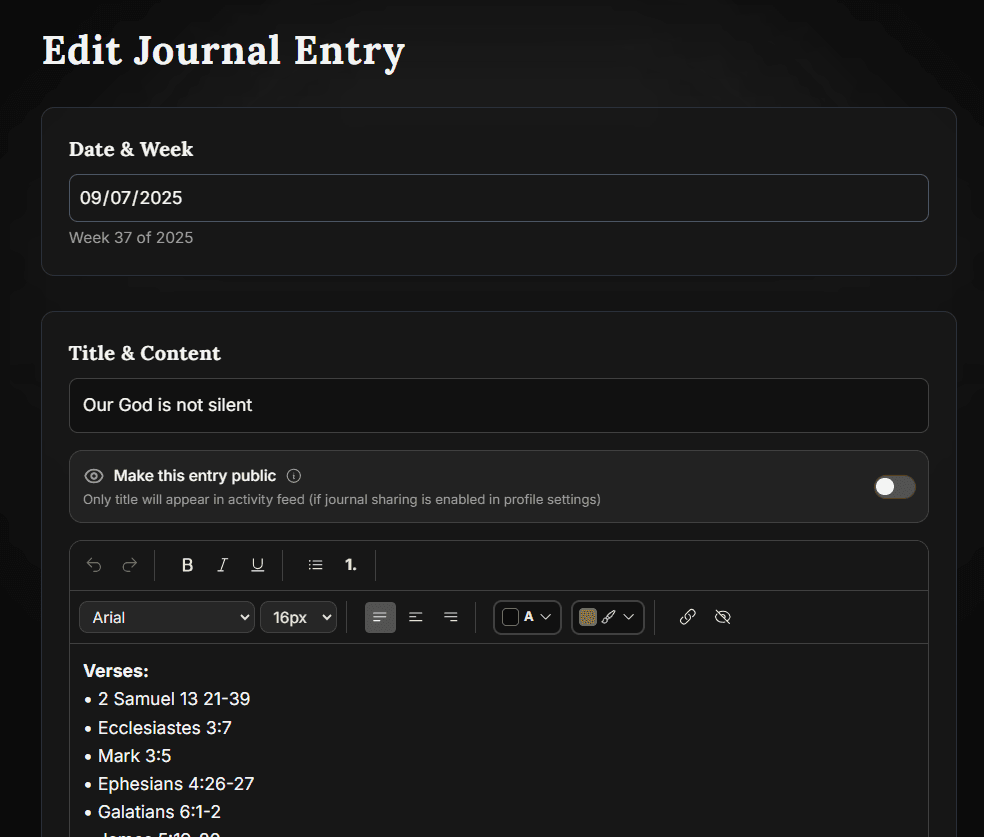Redo the last edit

(x=129, y=565)
